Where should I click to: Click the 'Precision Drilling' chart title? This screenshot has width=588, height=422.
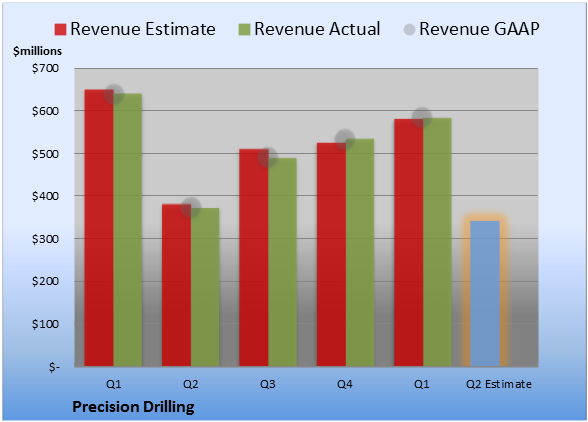tap(134, 407)
